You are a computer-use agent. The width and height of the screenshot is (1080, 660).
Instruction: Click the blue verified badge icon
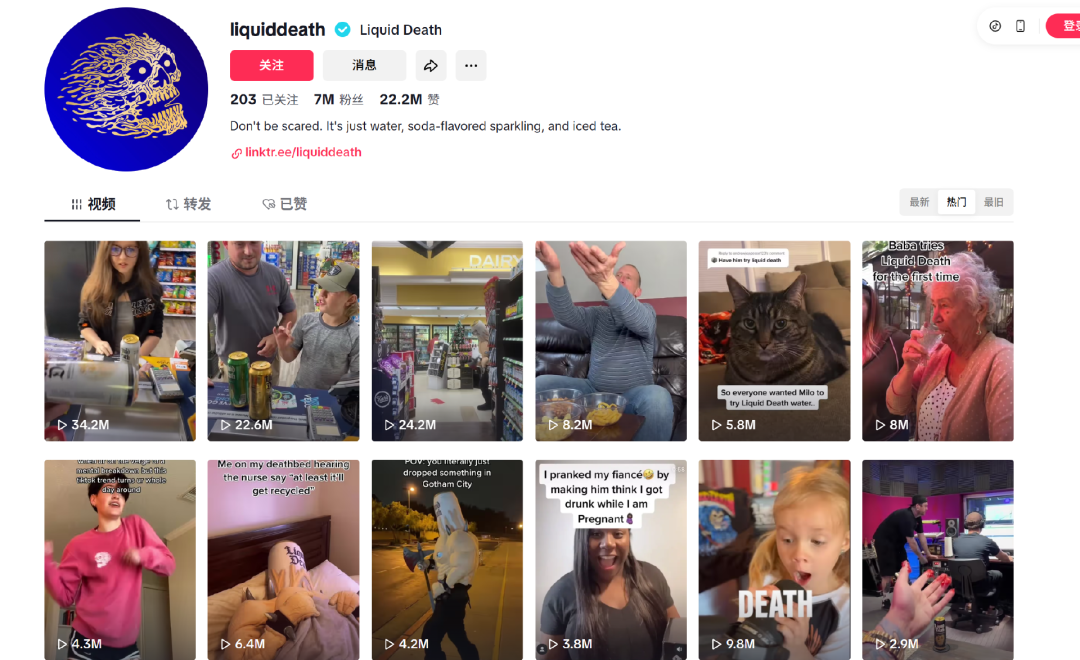pyautogui.click(x=342, y=30)
